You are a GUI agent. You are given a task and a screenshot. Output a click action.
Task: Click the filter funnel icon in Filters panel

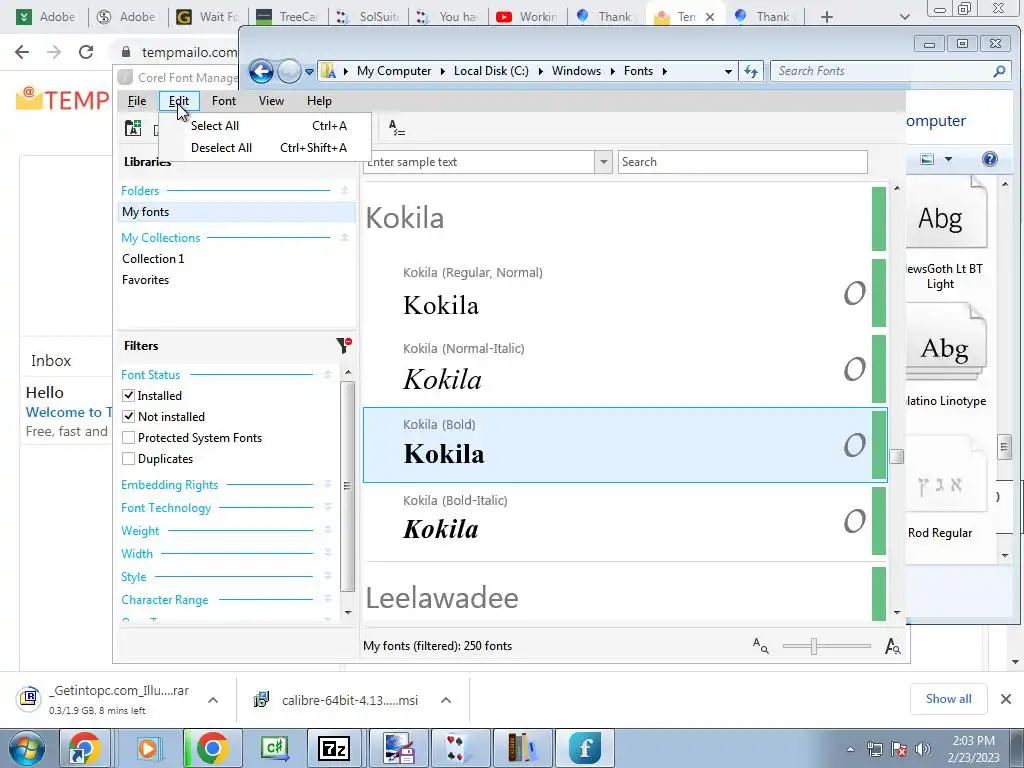344,345
